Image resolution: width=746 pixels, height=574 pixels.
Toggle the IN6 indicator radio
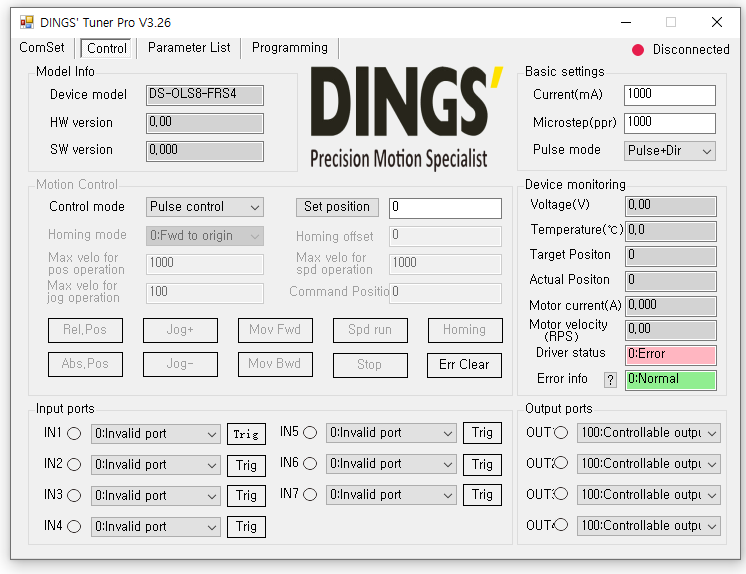310,464
